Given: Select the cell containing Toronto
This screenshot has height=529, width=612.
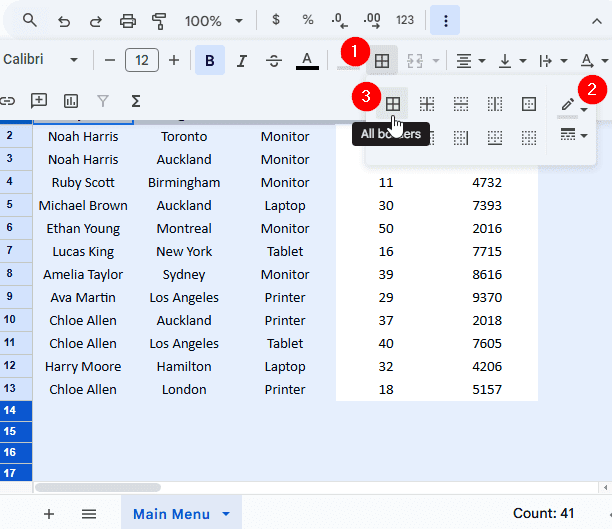Looking at the screenshot, I should (184, 137).
